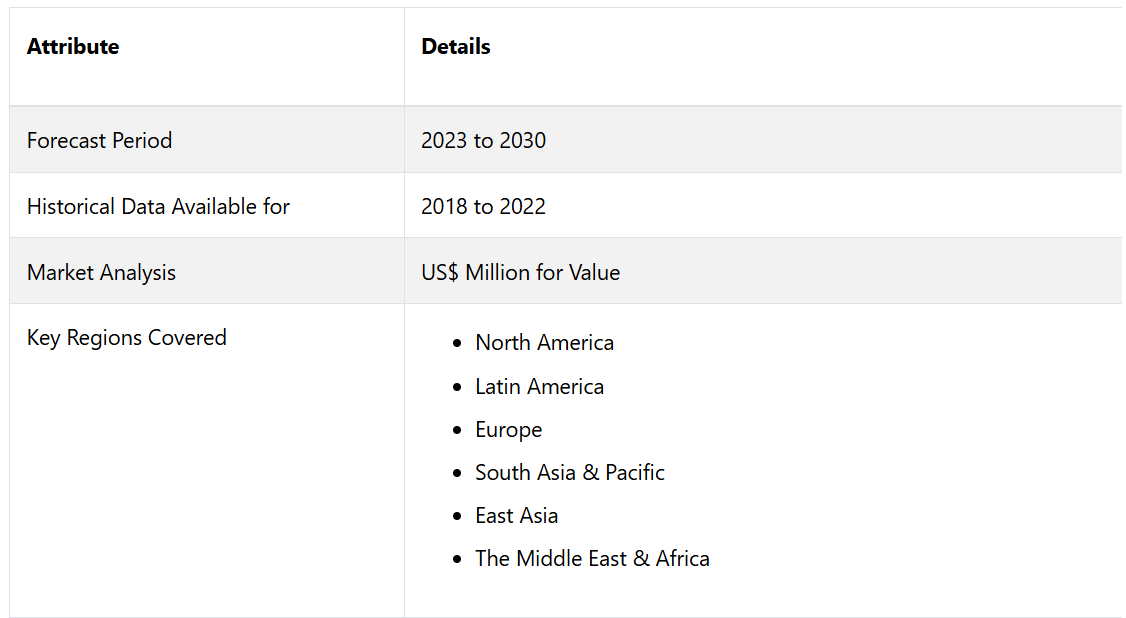
Task: Select the Key Regions Covered label
Action: [x=127, y=338]
